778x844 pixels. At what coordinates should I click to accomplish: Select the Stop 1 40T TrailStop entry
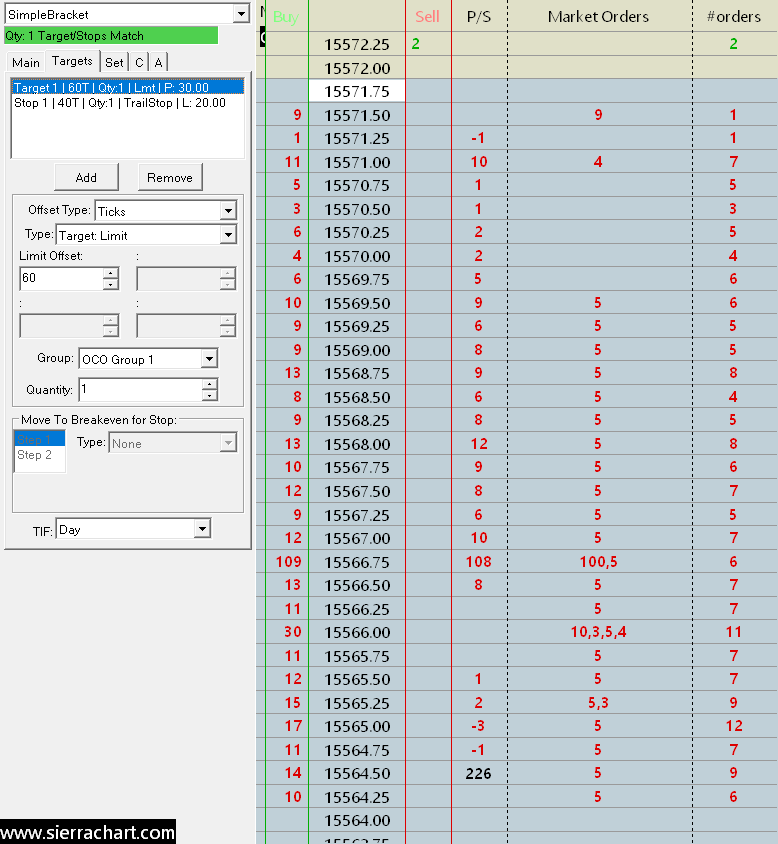pos(128,103)
